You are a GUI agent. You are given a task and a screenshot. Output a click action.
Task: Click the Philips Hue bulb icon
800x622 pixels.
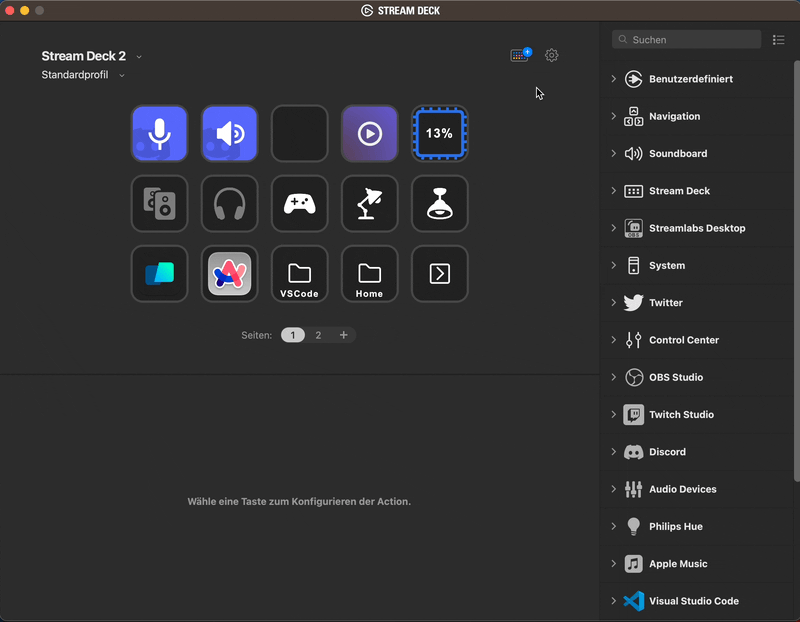click(634, 526)
